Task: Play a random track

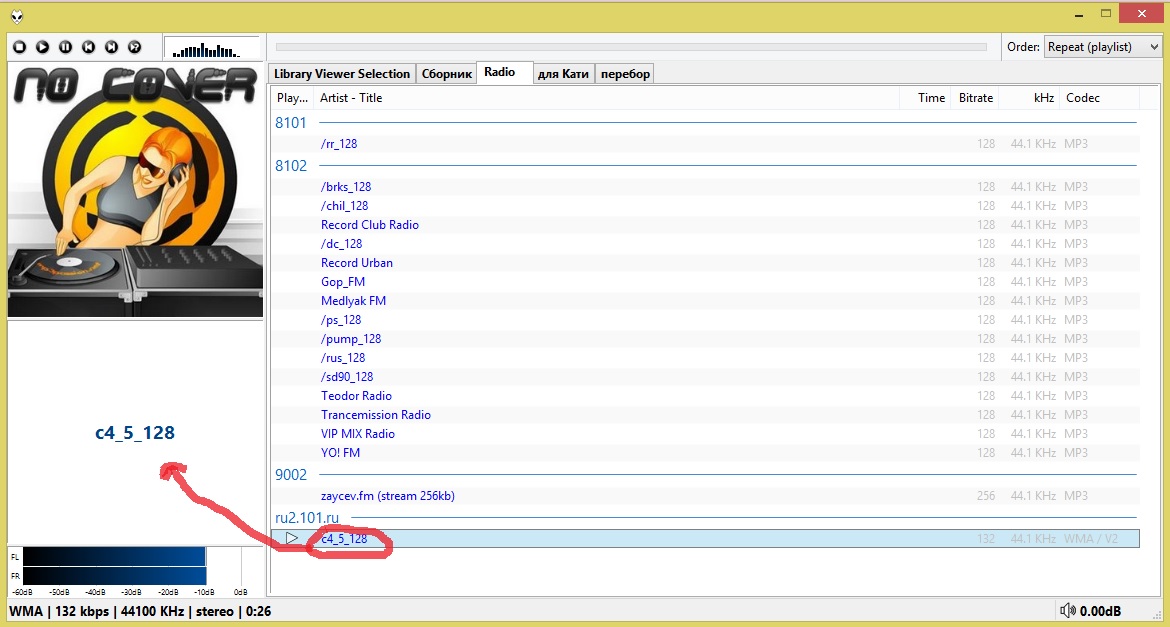Action: coord(134,47)
